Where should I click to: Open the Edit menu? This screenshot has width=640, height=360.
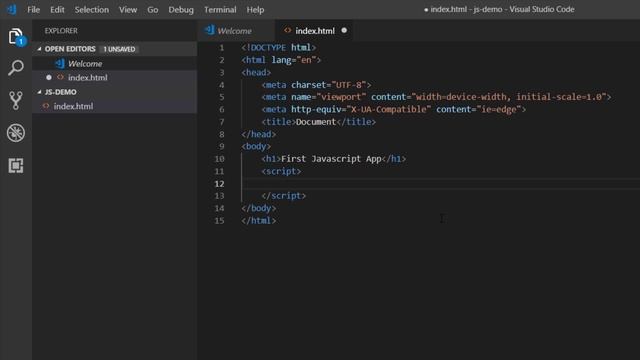[x=57, y=9]
